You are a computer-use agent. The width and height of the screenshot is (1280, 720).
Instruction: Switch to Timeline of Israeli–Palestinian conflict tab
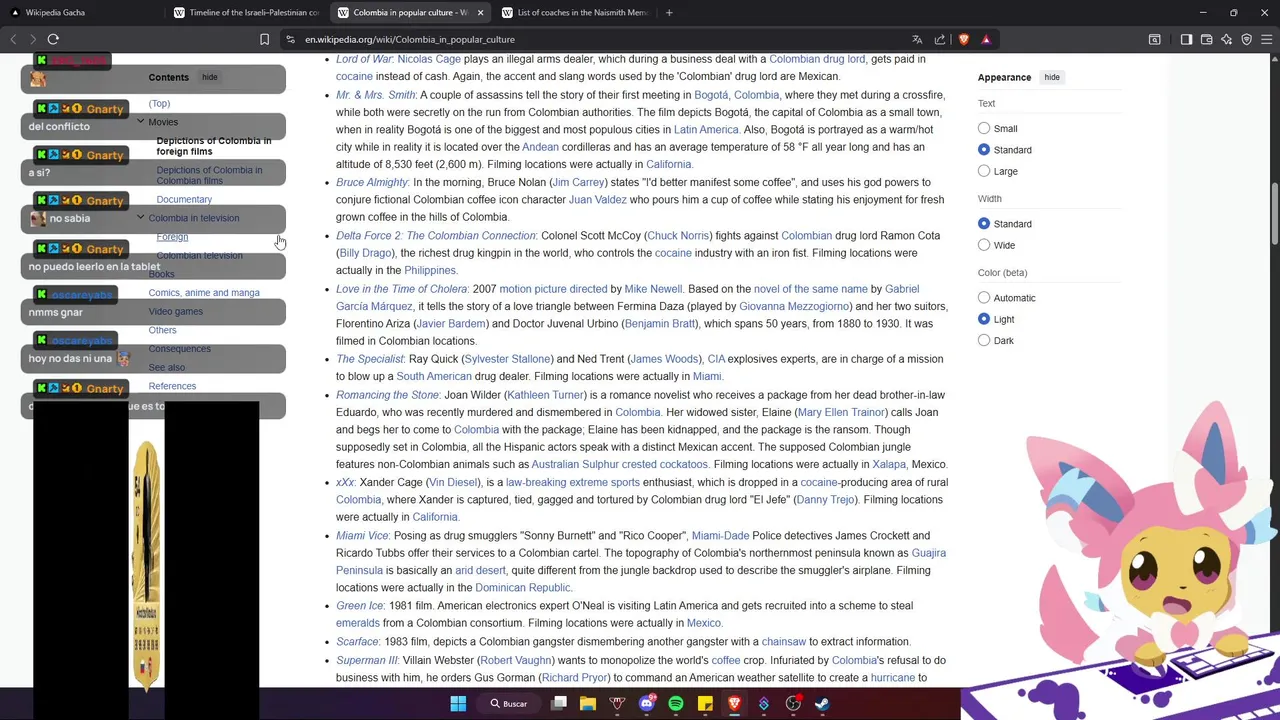(x=247, y=12)
